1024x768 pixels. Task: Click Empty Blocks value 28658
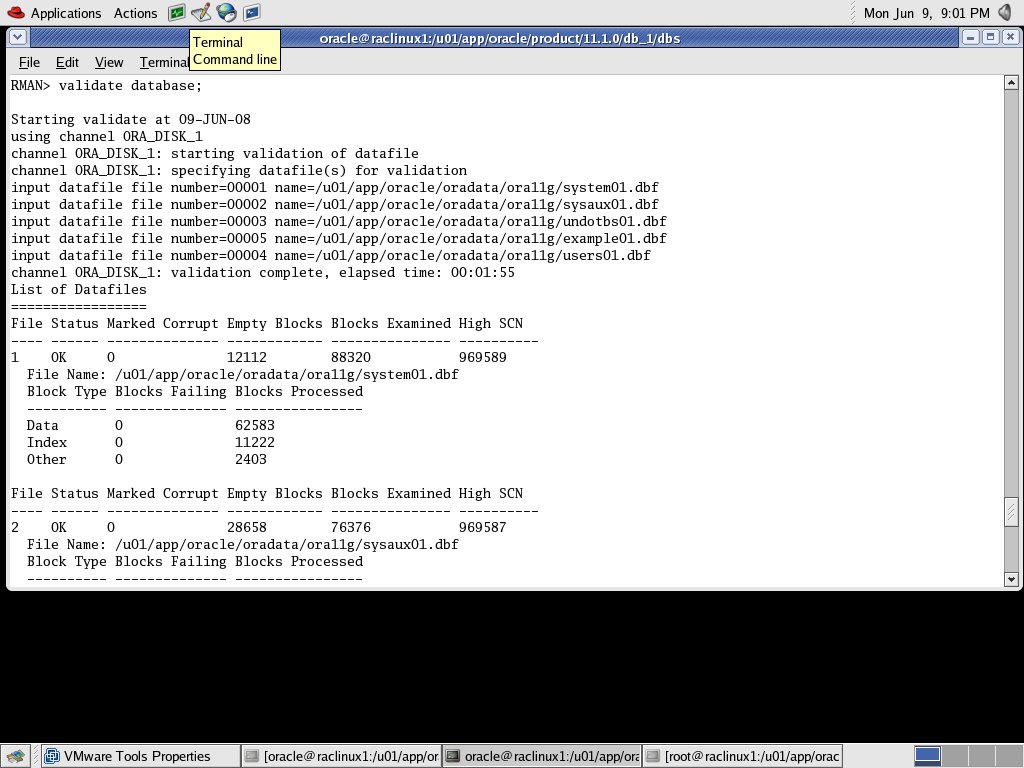tap(247, 527)
